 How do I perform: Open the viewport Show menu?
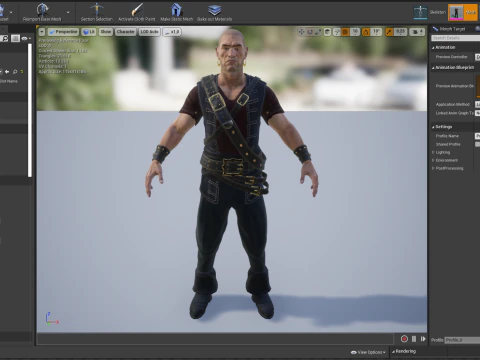[x=106, y=32]
